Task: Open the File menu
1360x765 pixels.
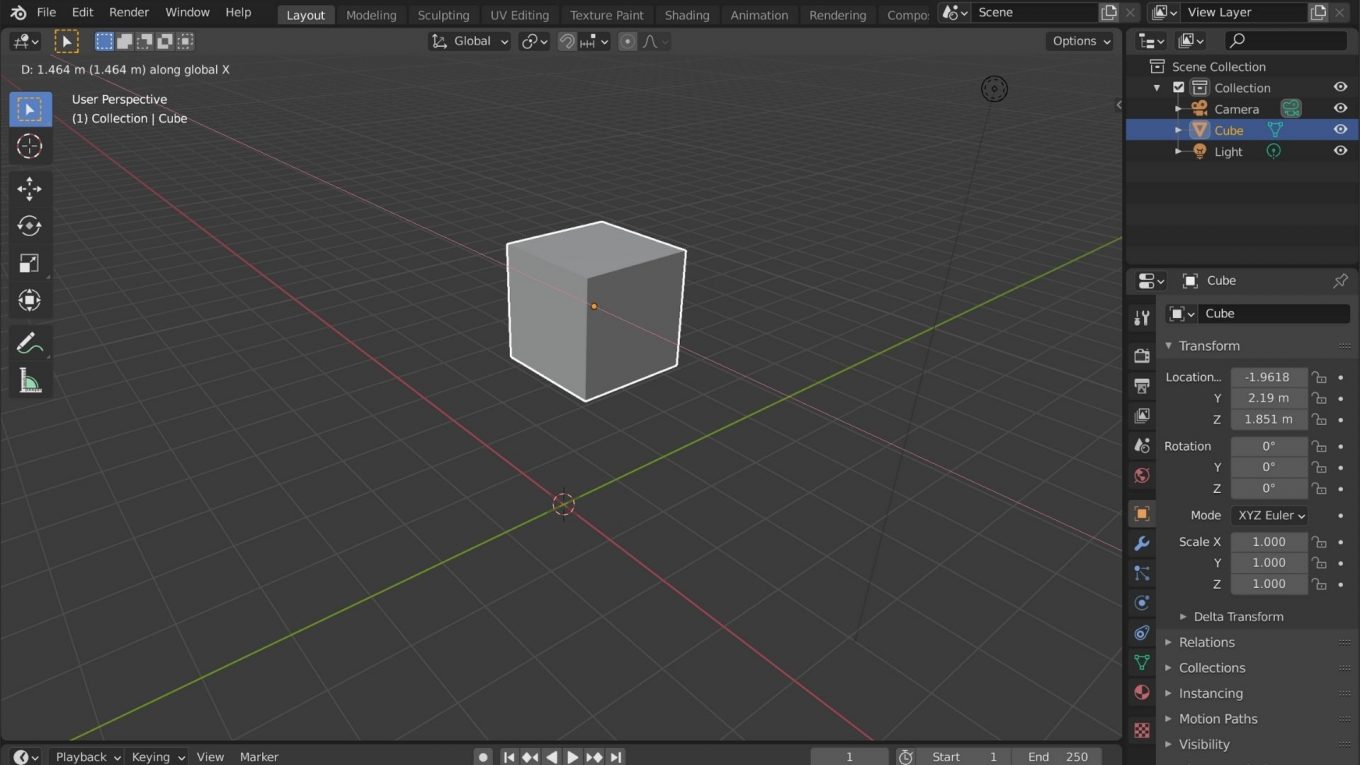Action: pos(46,12)
